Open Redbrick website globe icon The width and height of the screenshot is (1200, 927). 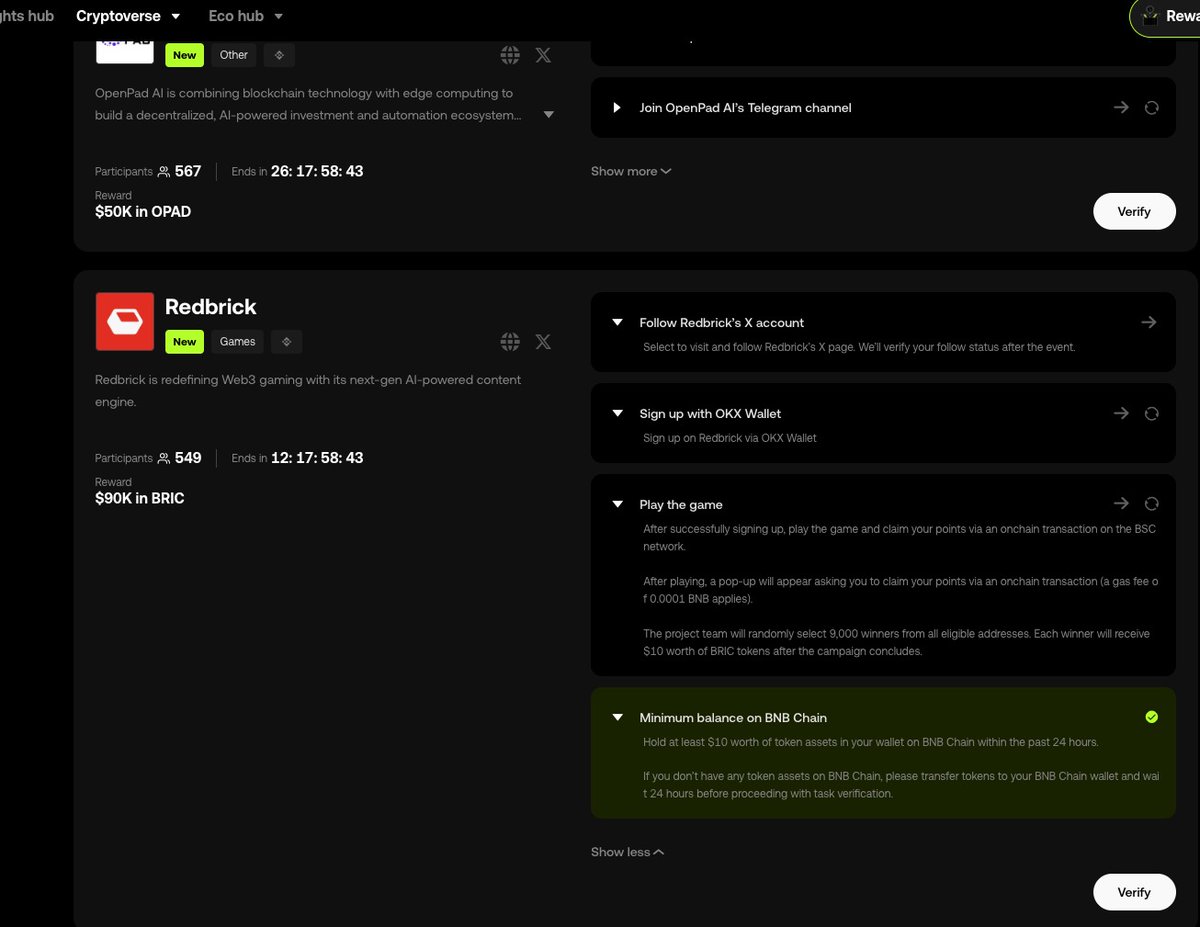coord(510,342)
